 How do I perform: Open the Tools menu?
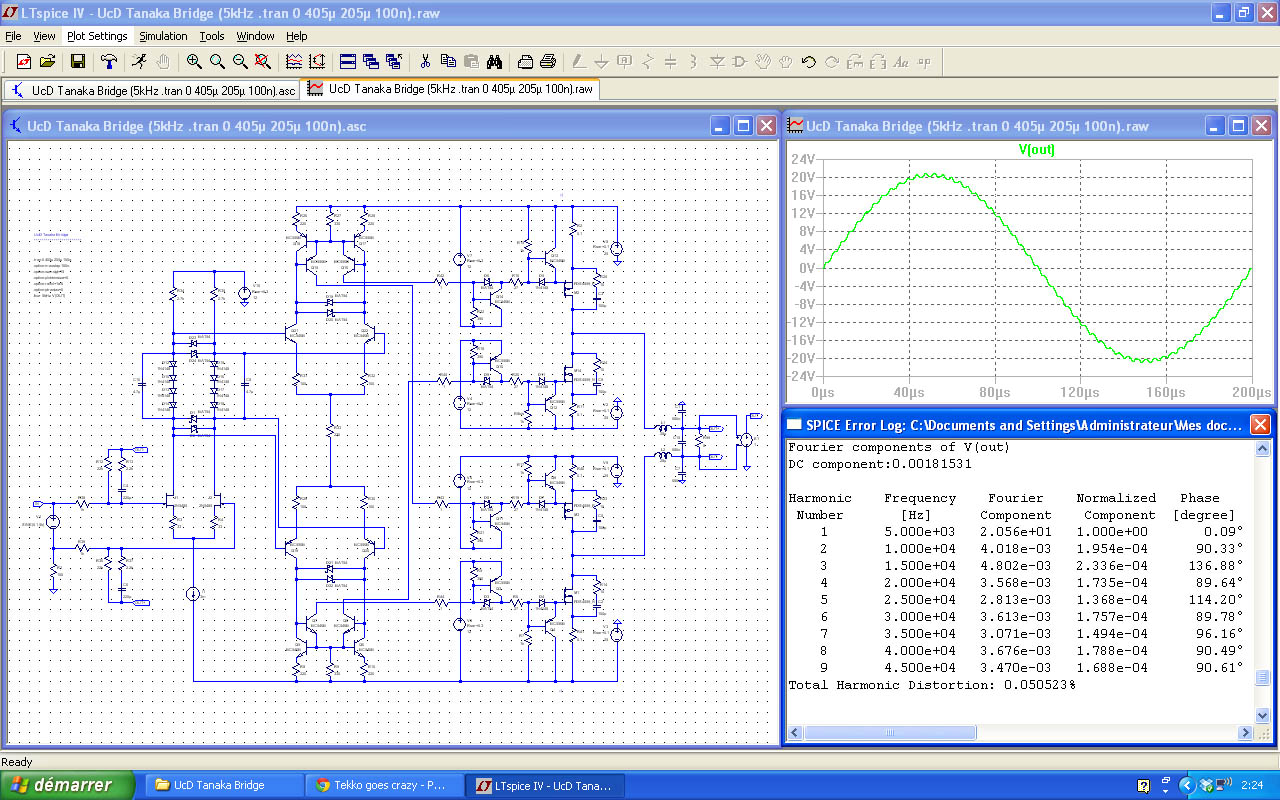click(212, 36)
